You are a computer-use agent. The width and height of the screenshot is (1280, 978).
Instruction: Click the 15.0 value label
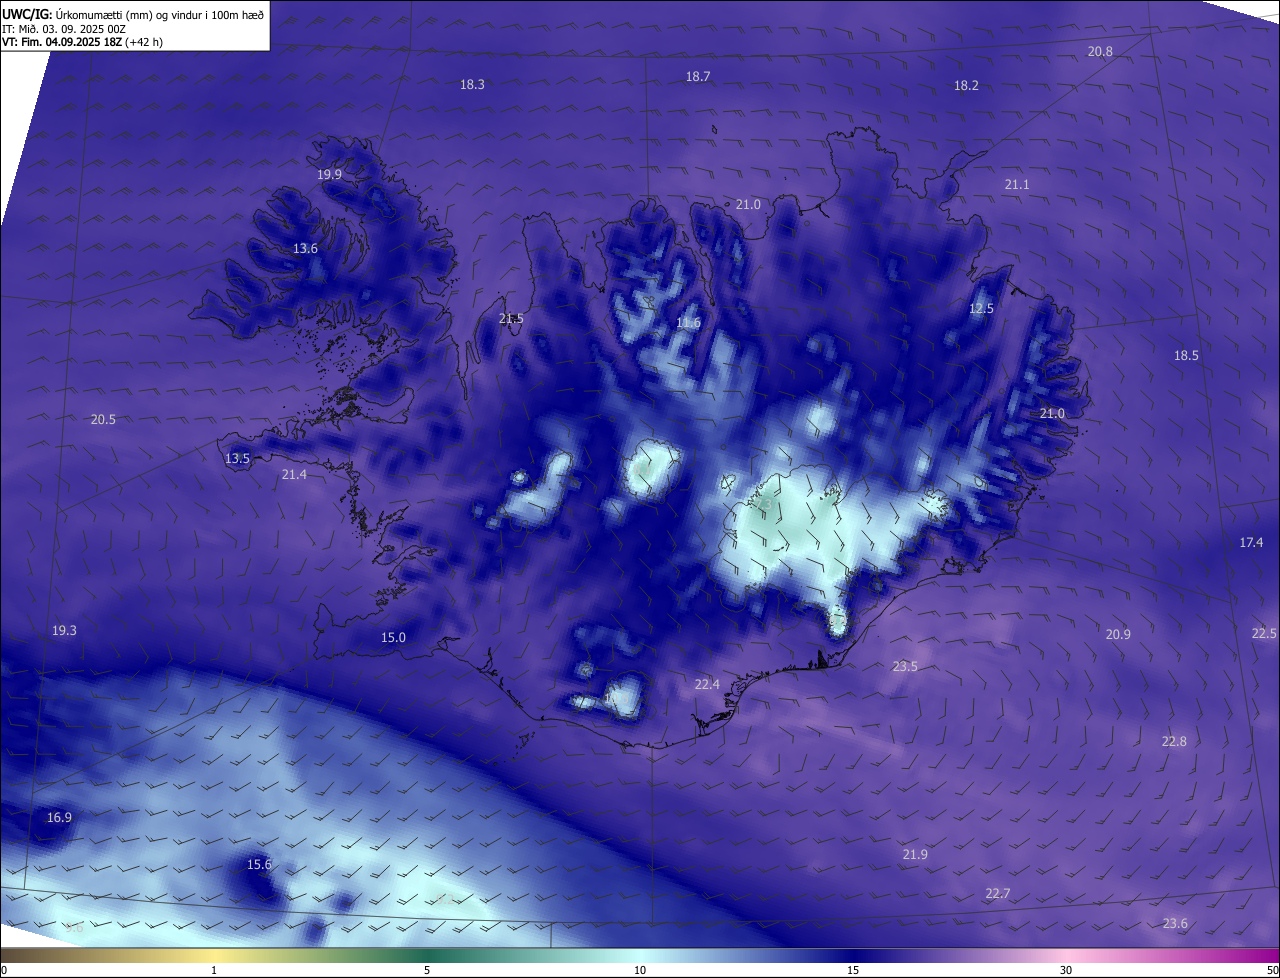[393, 638]
